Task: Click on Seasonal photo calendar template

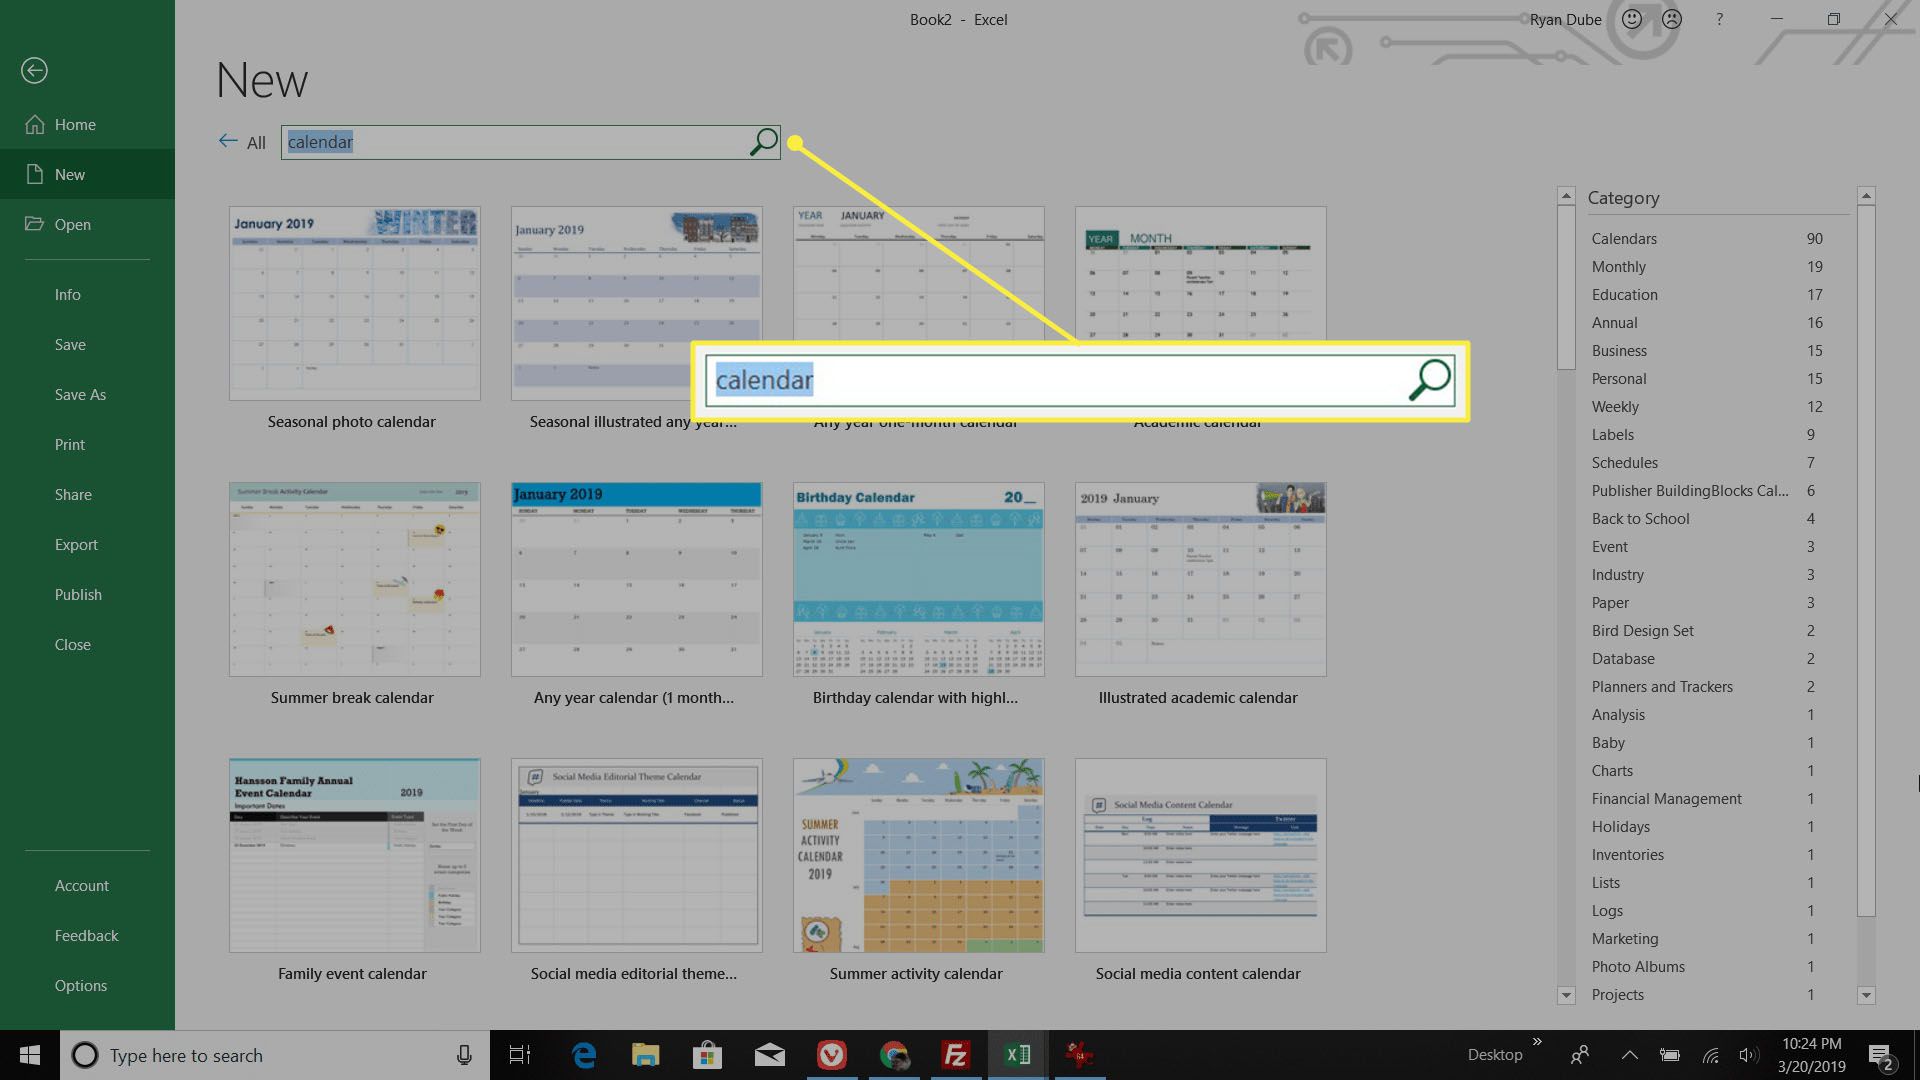Action: coord(353,302)
